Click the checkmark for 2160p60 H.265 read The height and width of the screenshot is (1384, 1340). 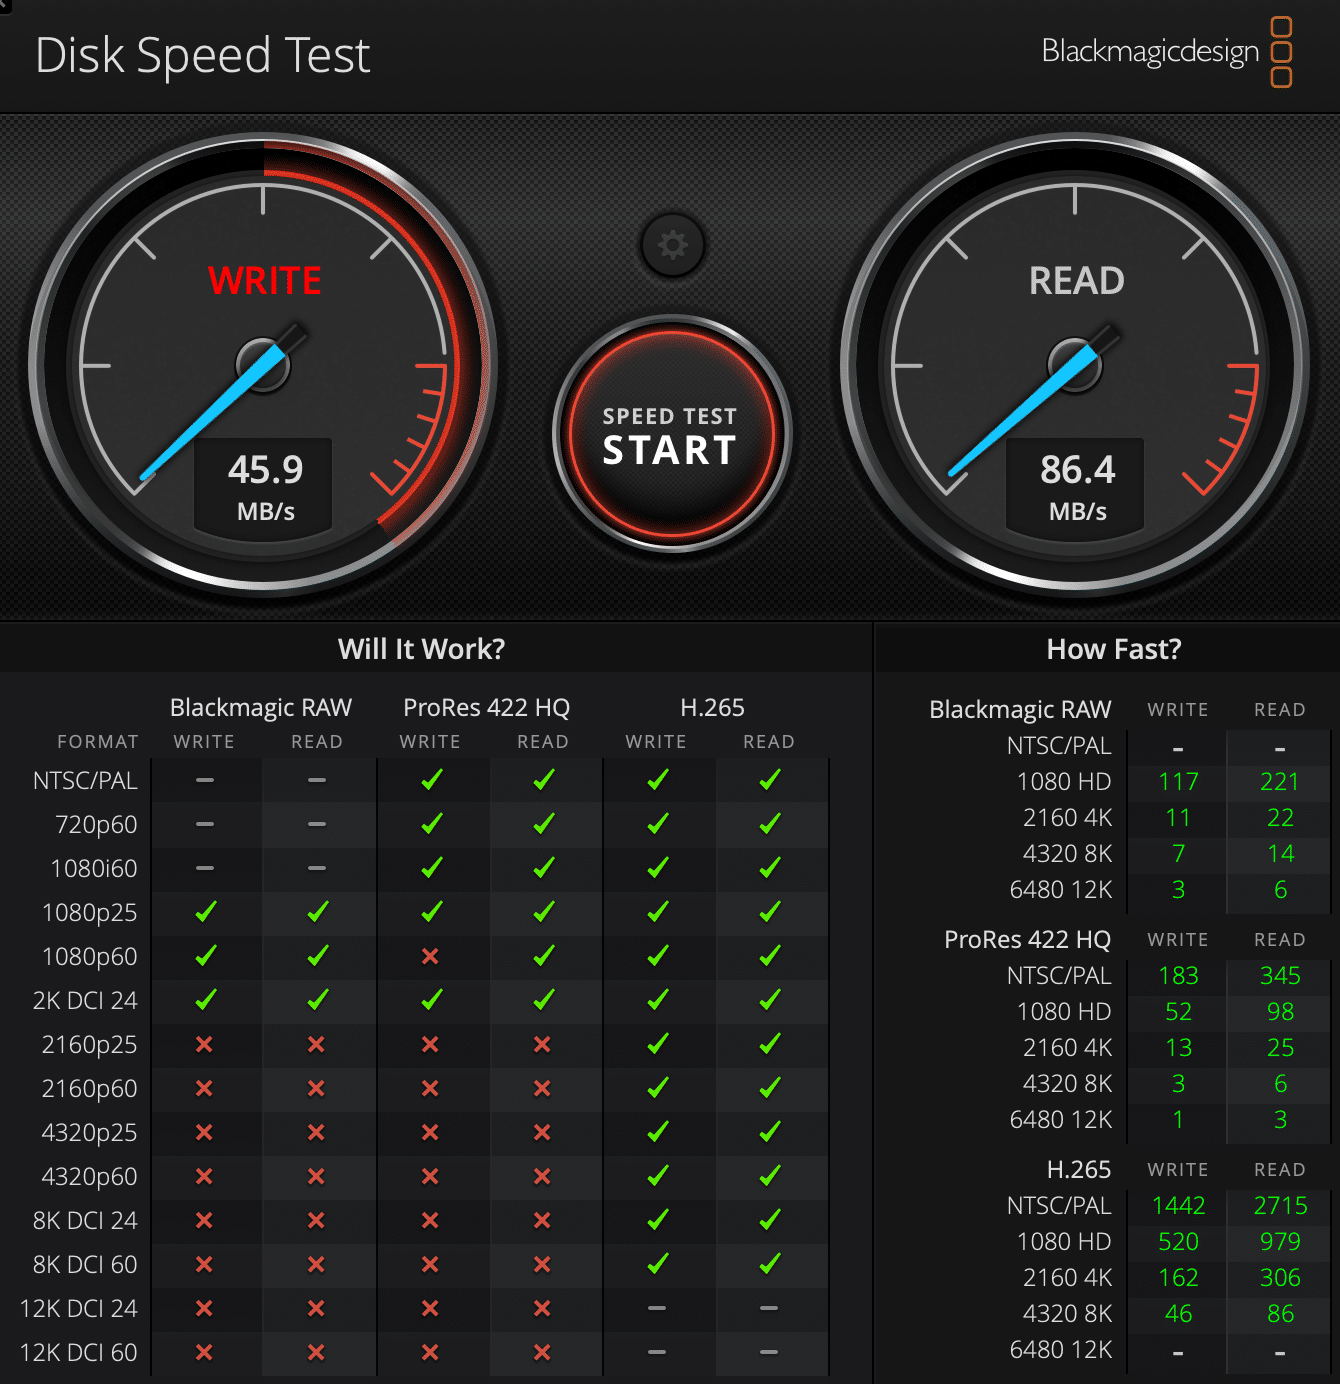click(769, 1088)
